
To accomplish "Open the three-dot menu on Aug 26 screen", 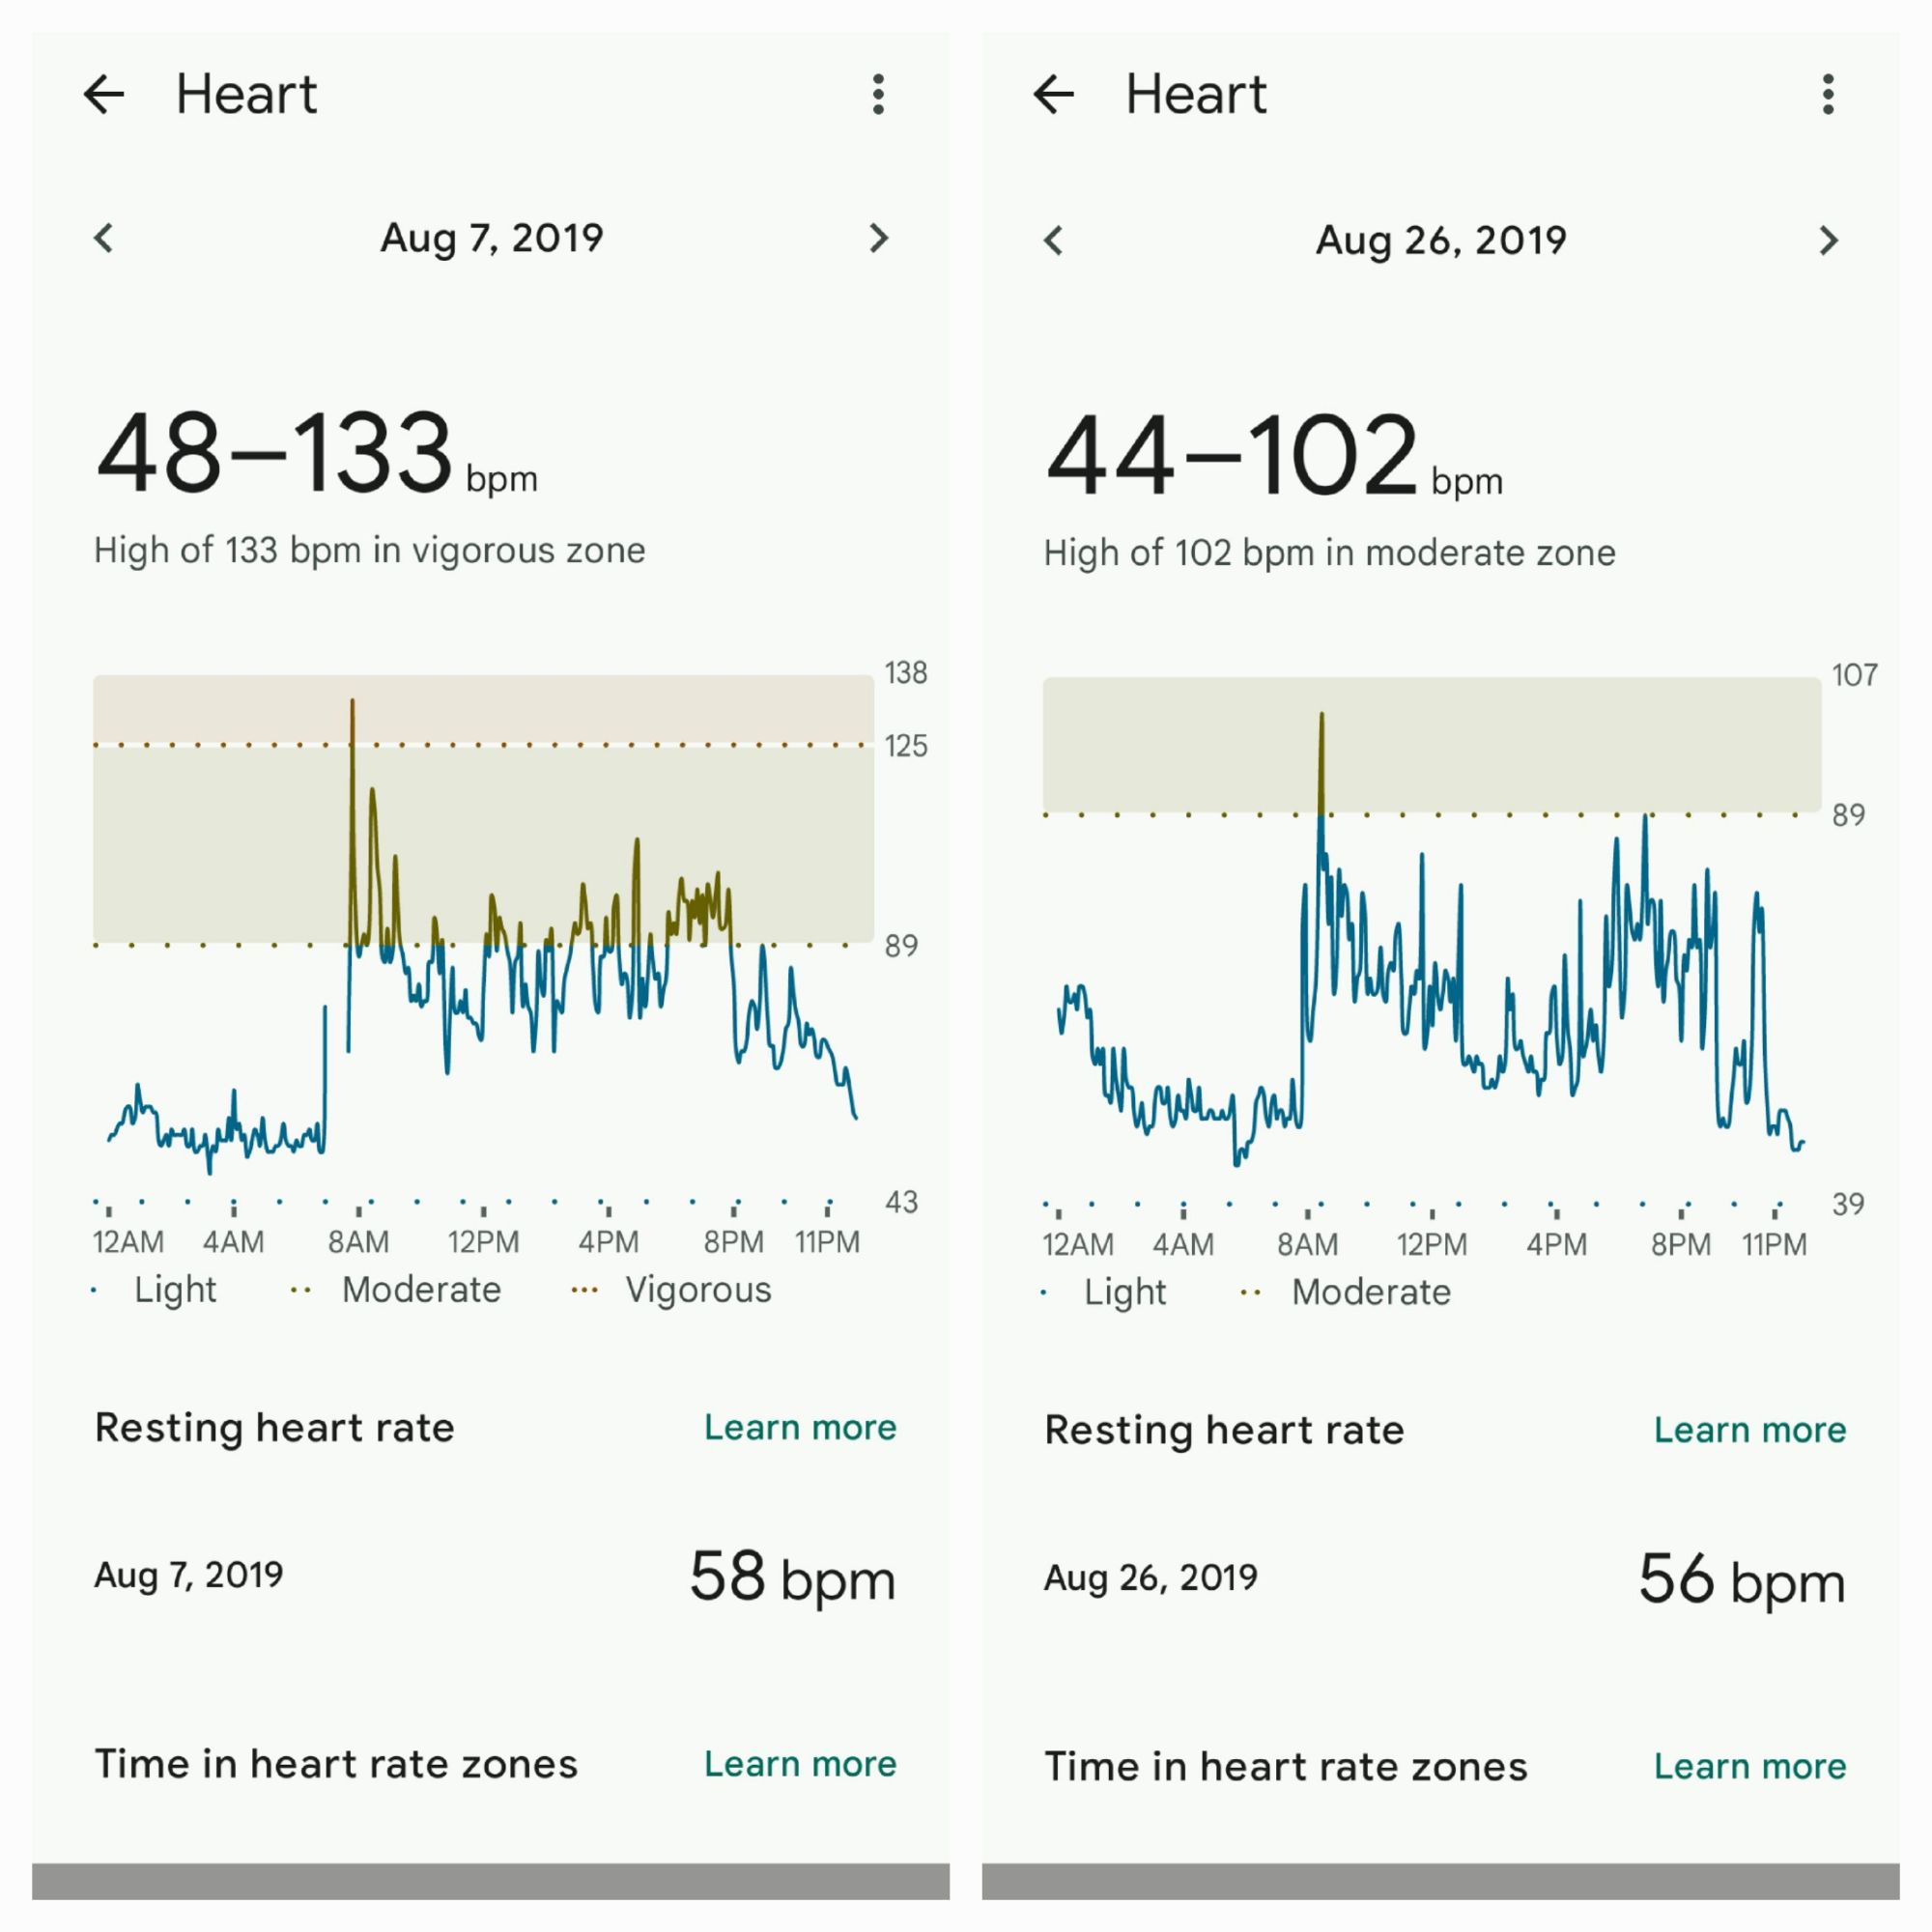I will 1828,95.
